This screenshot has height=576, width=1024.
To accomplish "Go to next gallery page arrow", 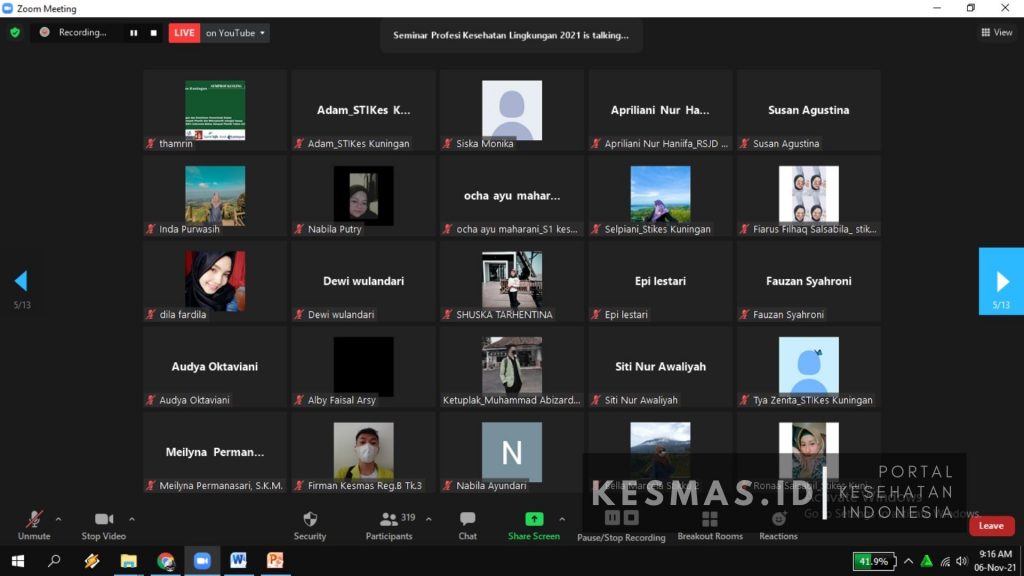I will tap(1001, 281).
